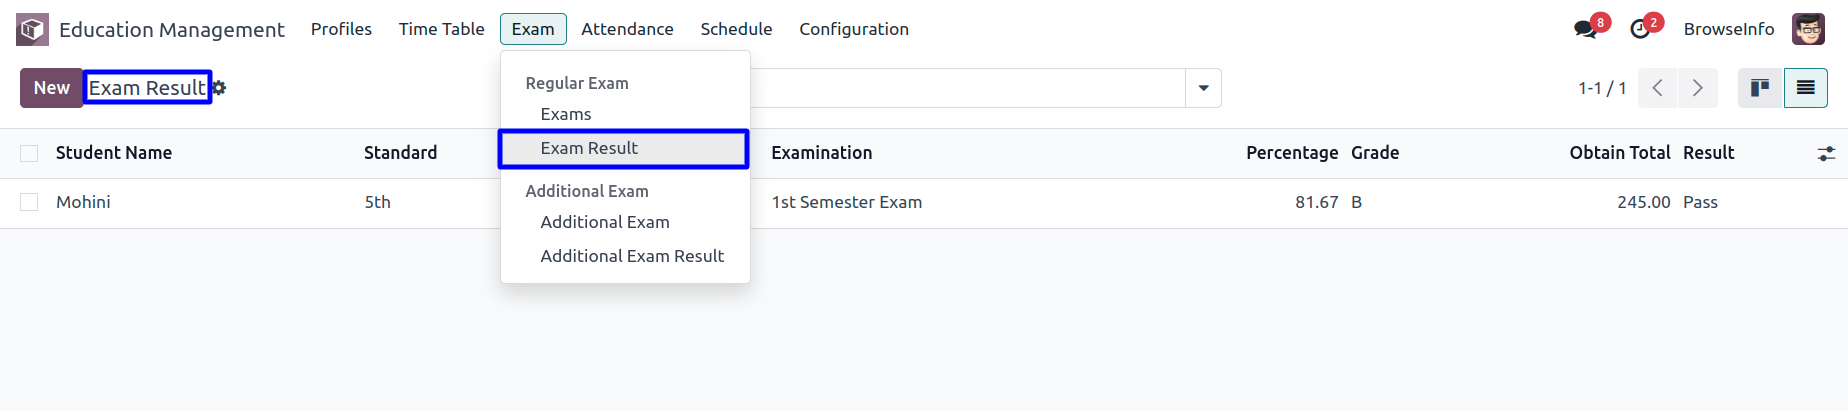Screen dimensions: 1848x411
Task: Toggle the select-all checkbox in header
Action: (x=29, y=153)
